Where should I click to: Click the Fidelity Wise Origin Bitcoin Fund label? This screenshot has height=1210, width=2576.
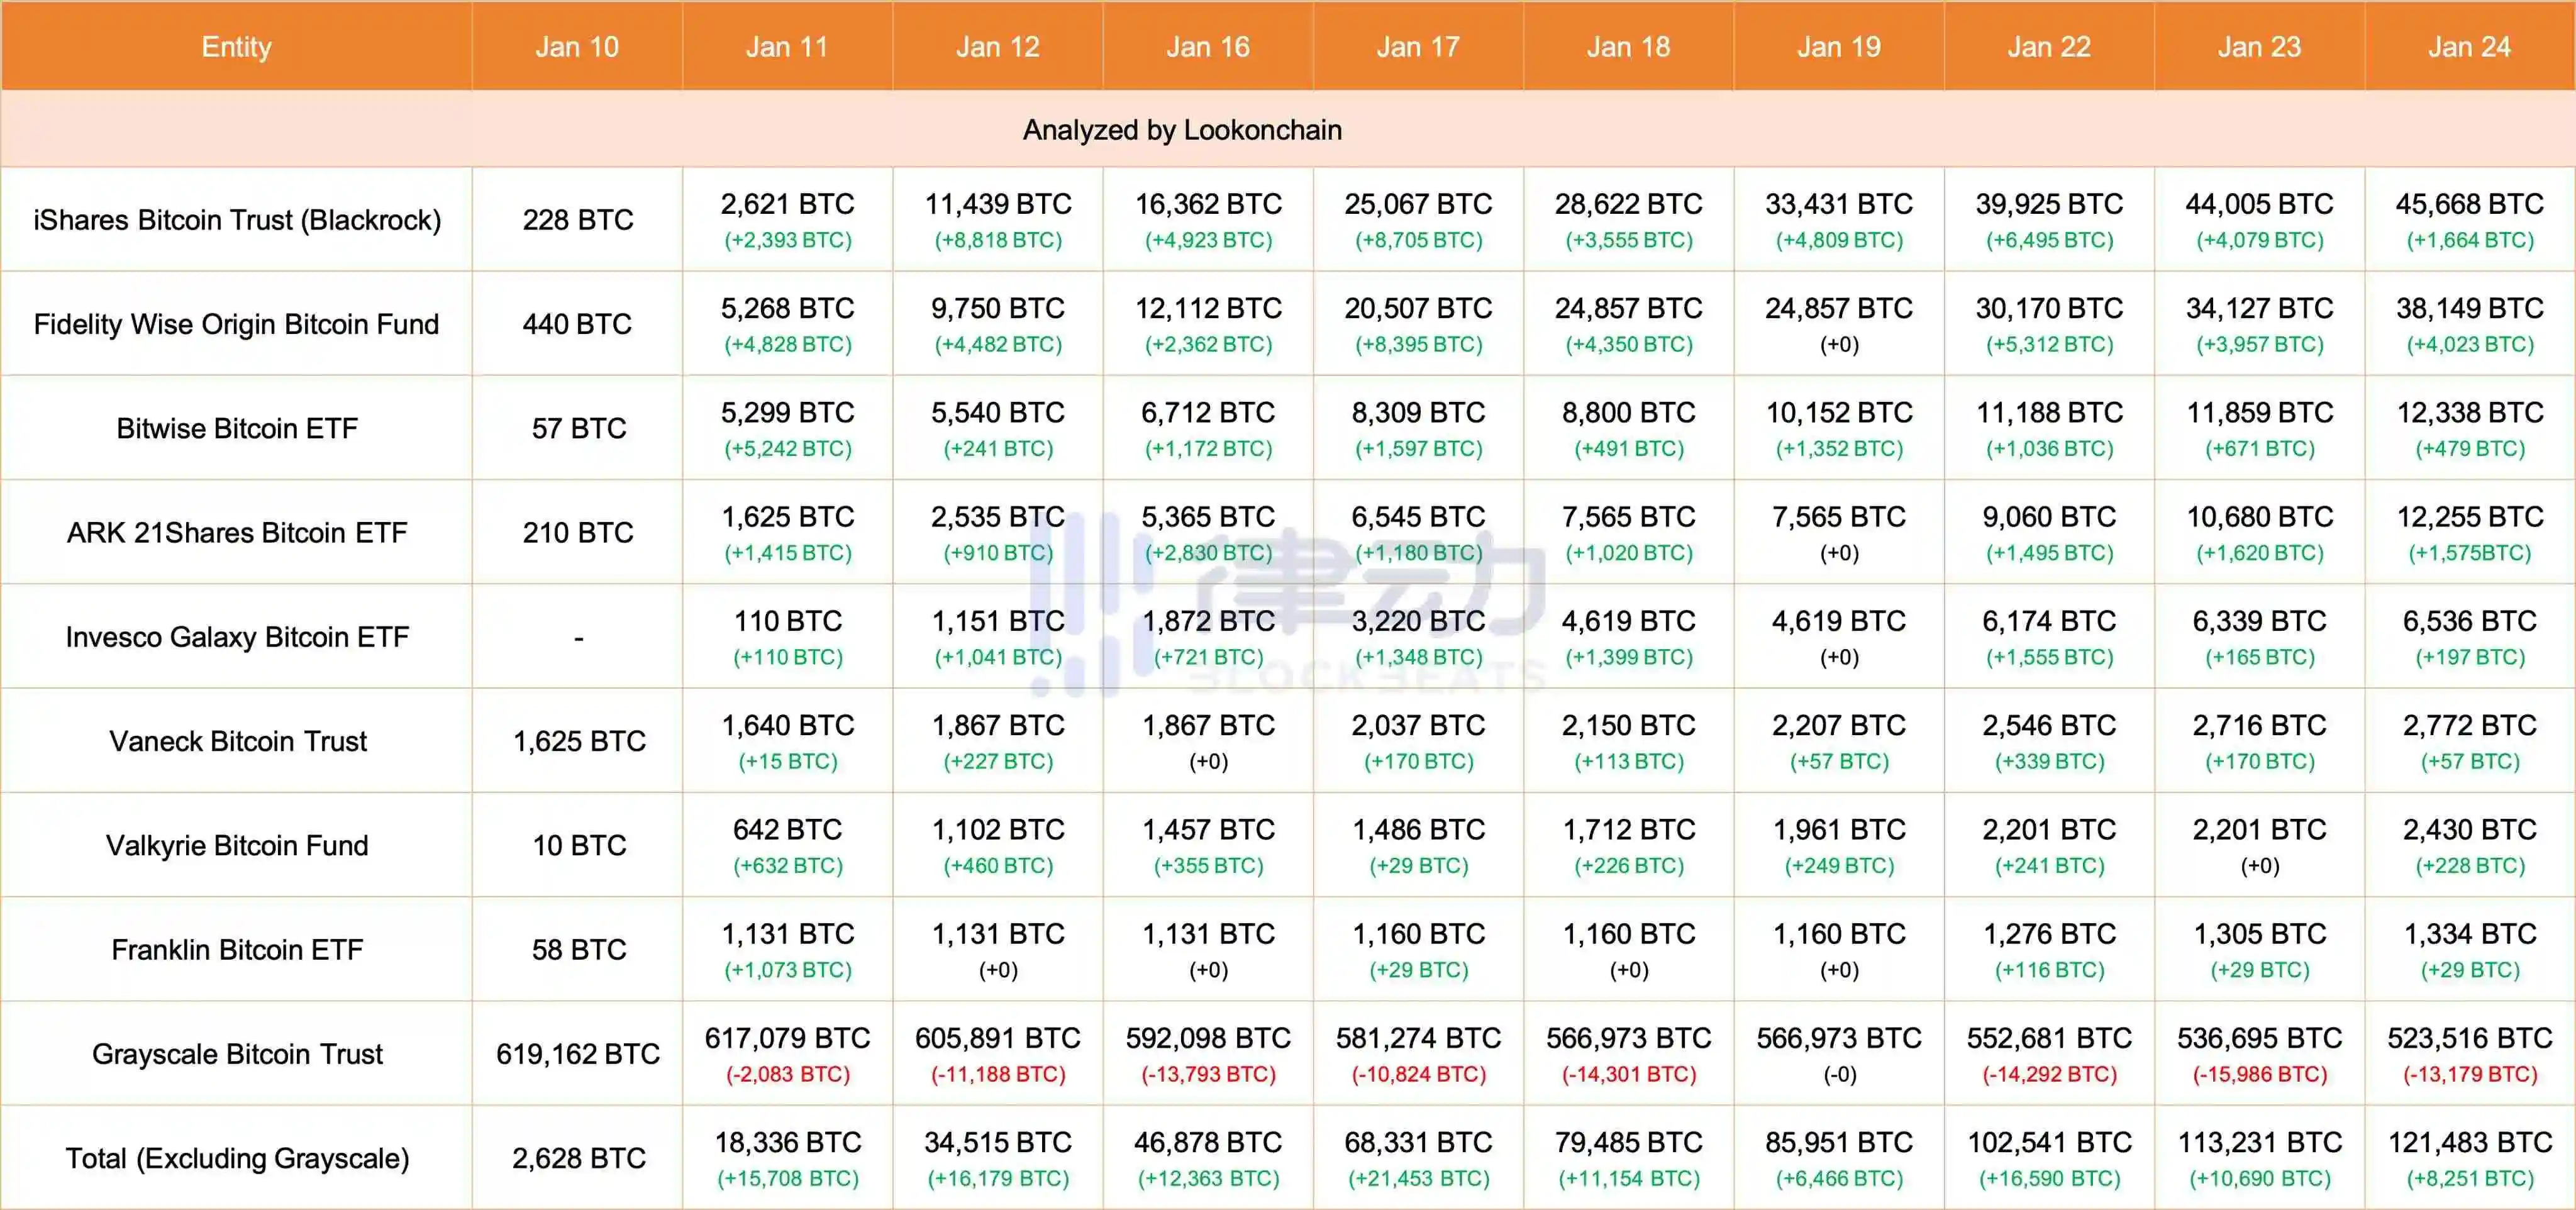237,324
